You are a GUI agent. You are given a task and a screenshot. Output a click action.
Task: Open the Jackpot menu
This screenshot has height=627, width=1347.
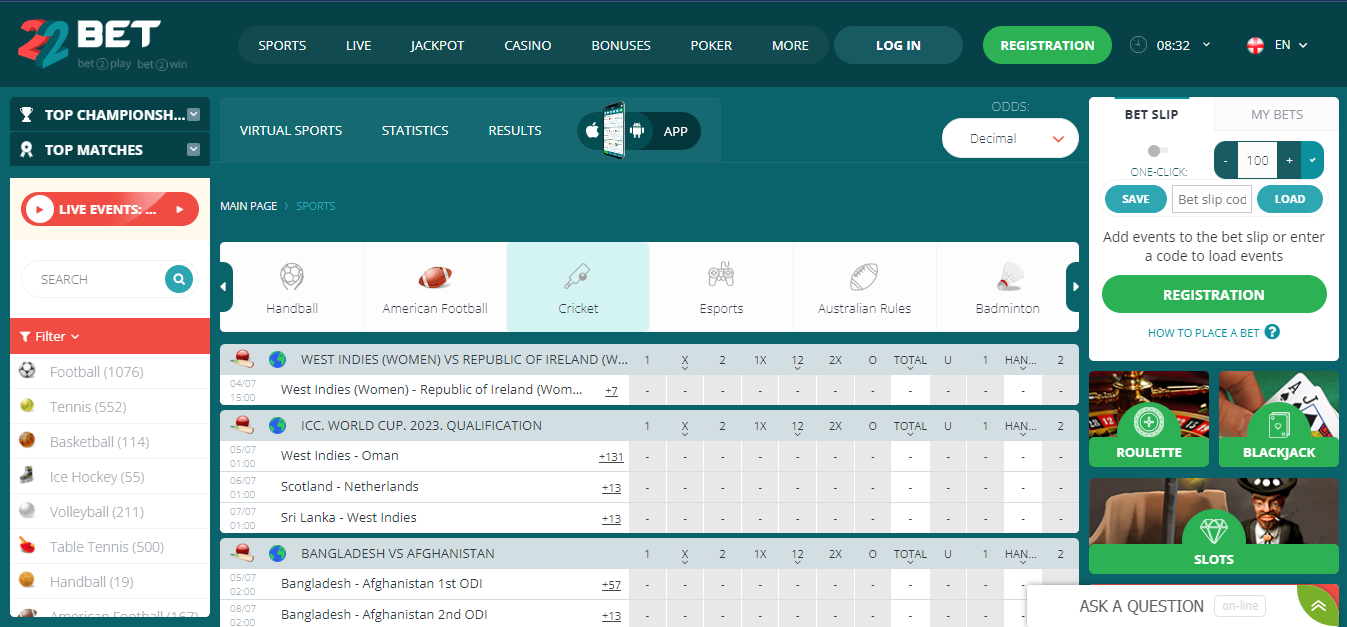click(438, 45)
